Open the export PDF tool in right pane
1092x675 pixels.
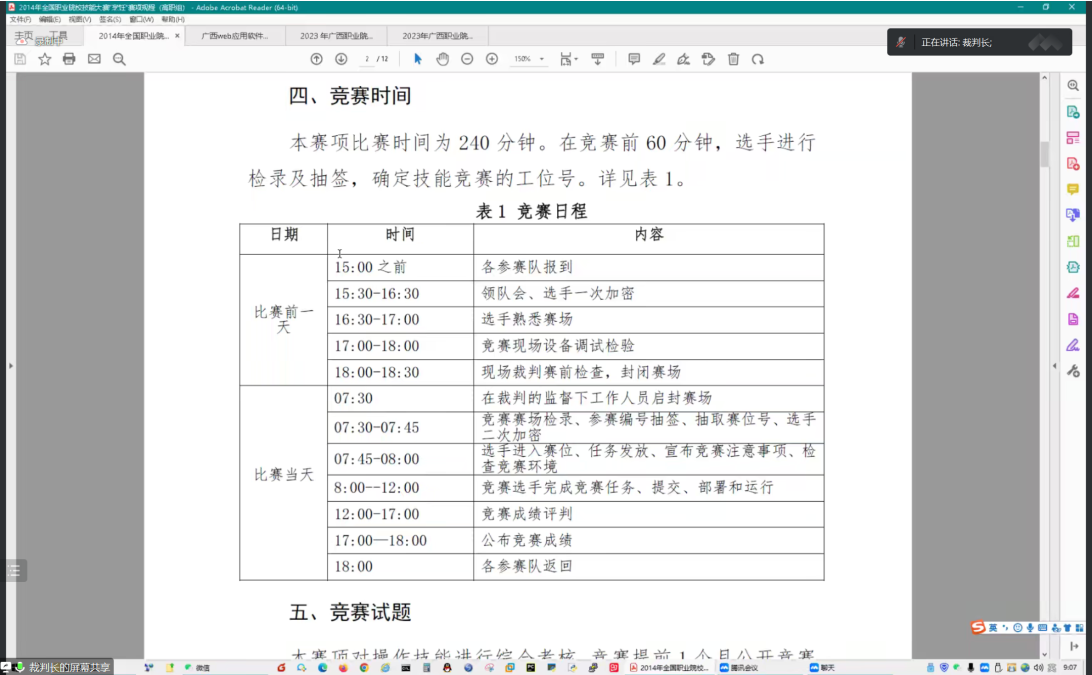[x=1072, y=111]
